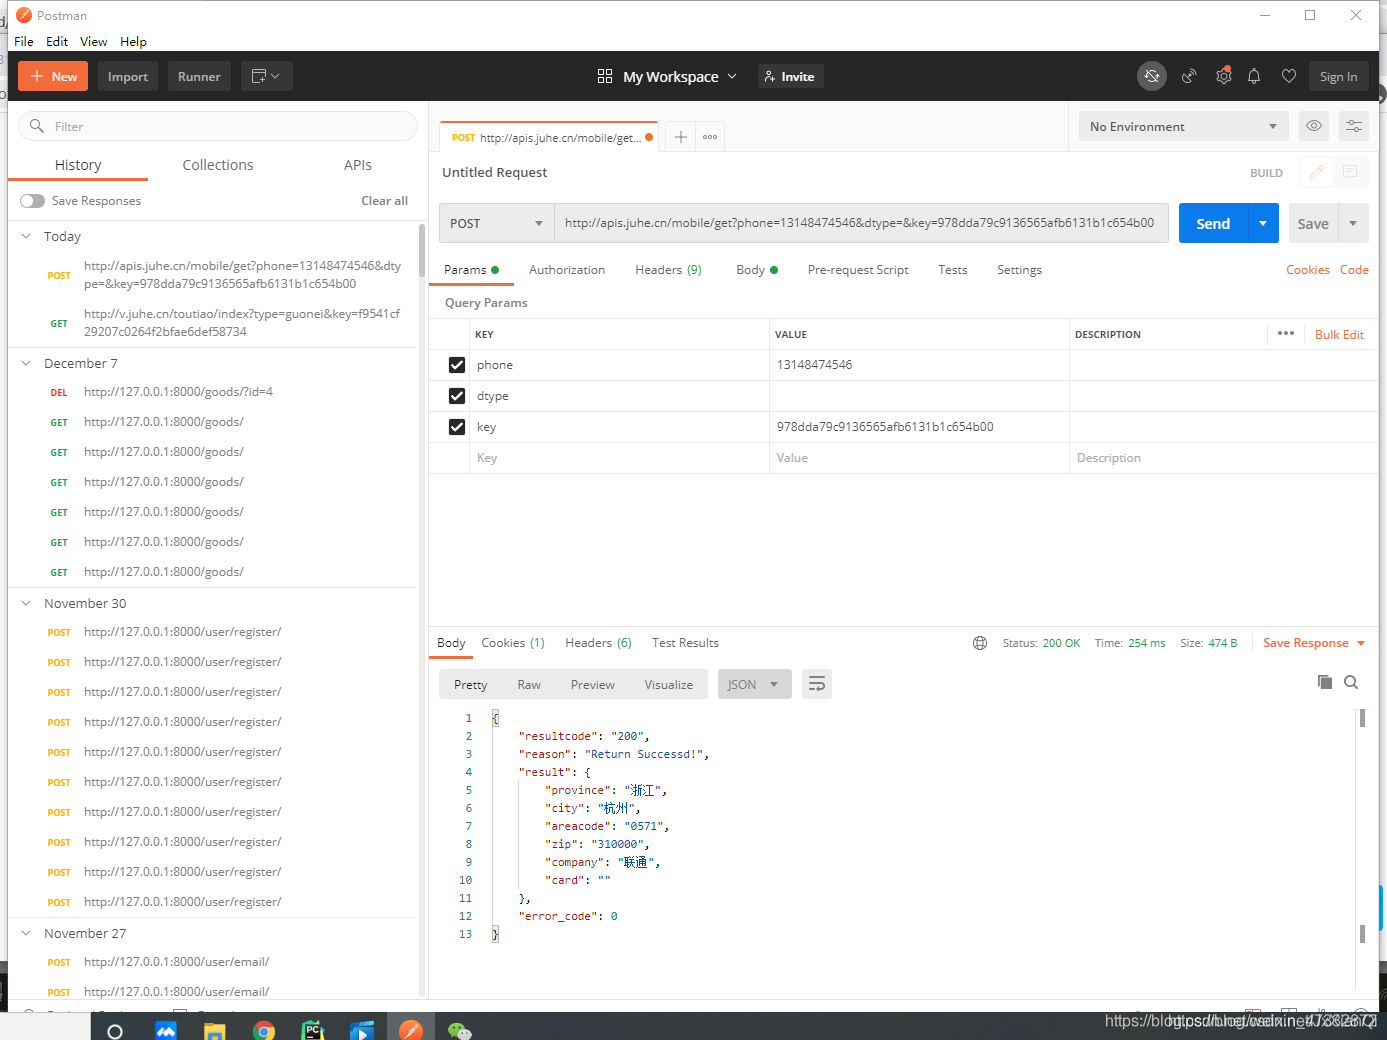Screen dimensions: 1387x1040
Task: Open the No Environment dropdown
Action: point(1183,126)
